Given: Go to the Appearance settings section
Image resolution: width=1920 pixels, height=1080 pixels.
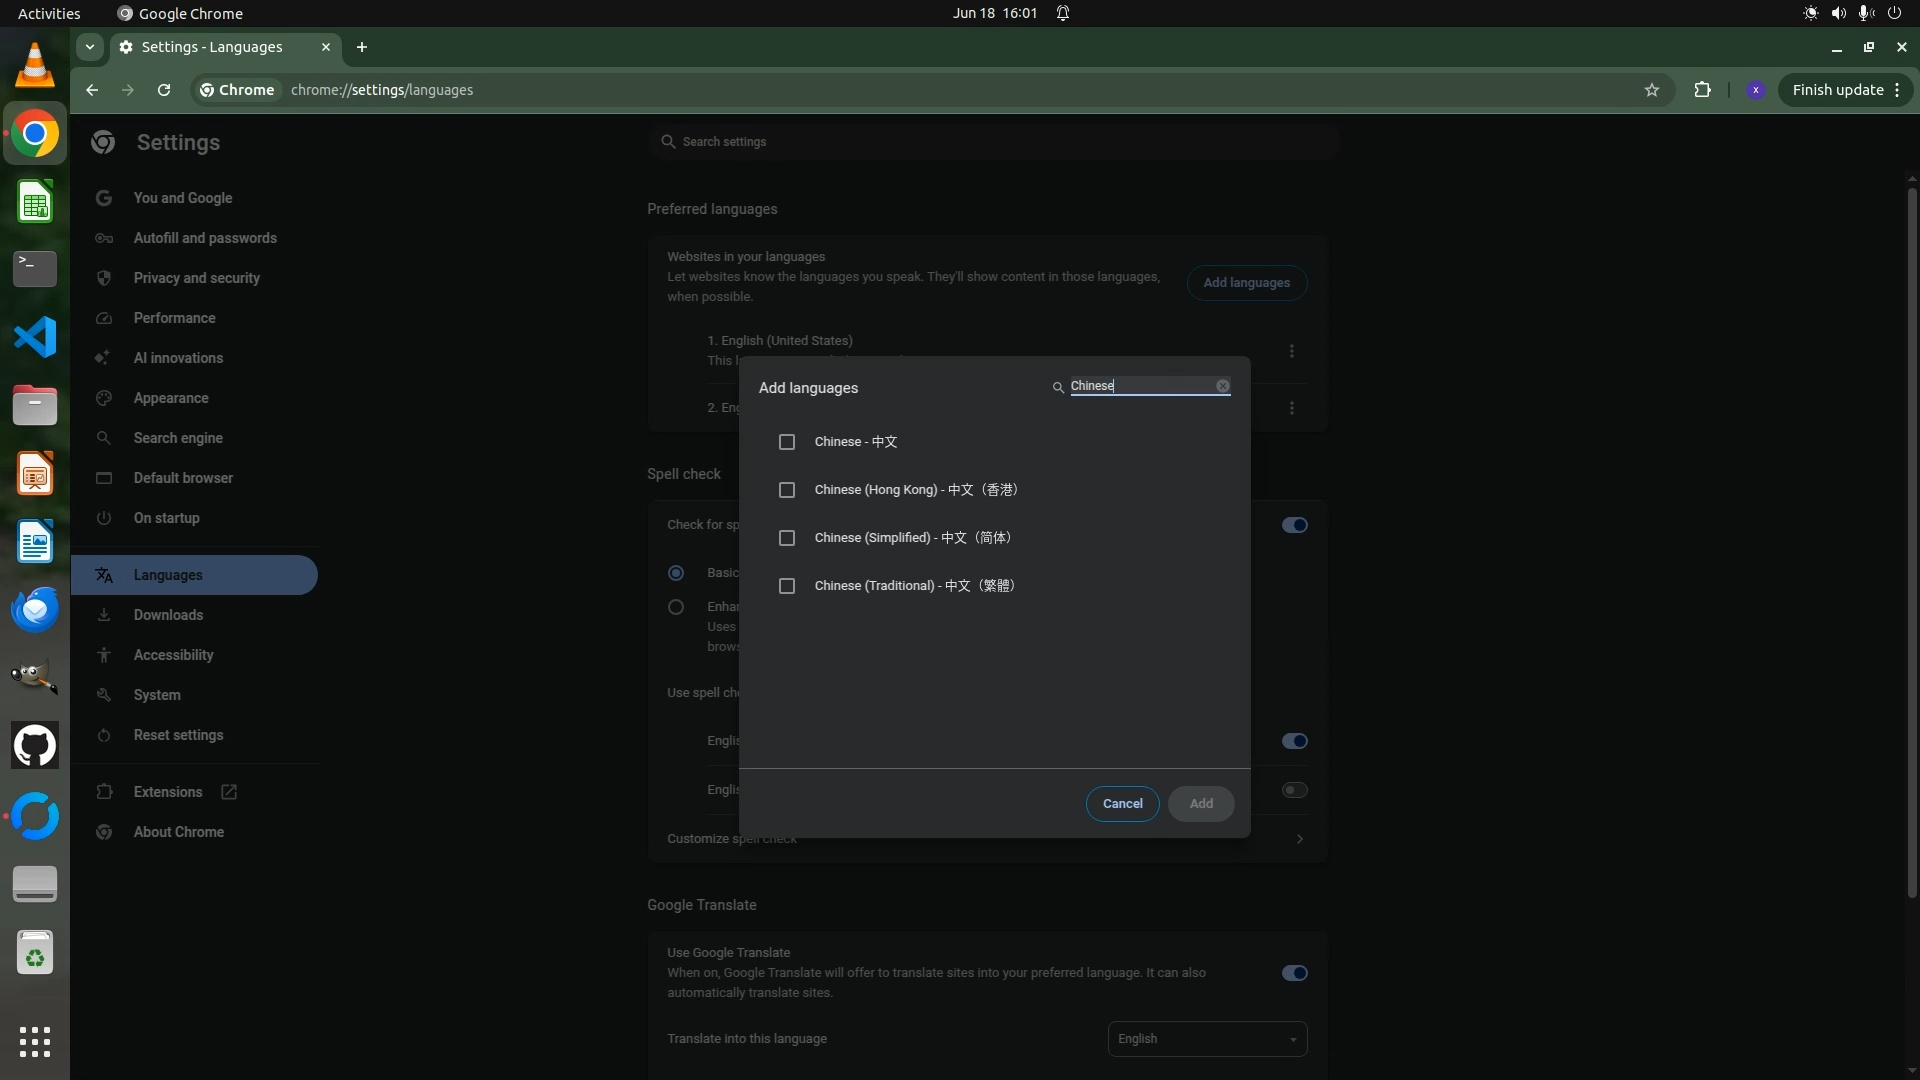Looking at the screenshot, I should pyautogui.click(x=171, y=398).
